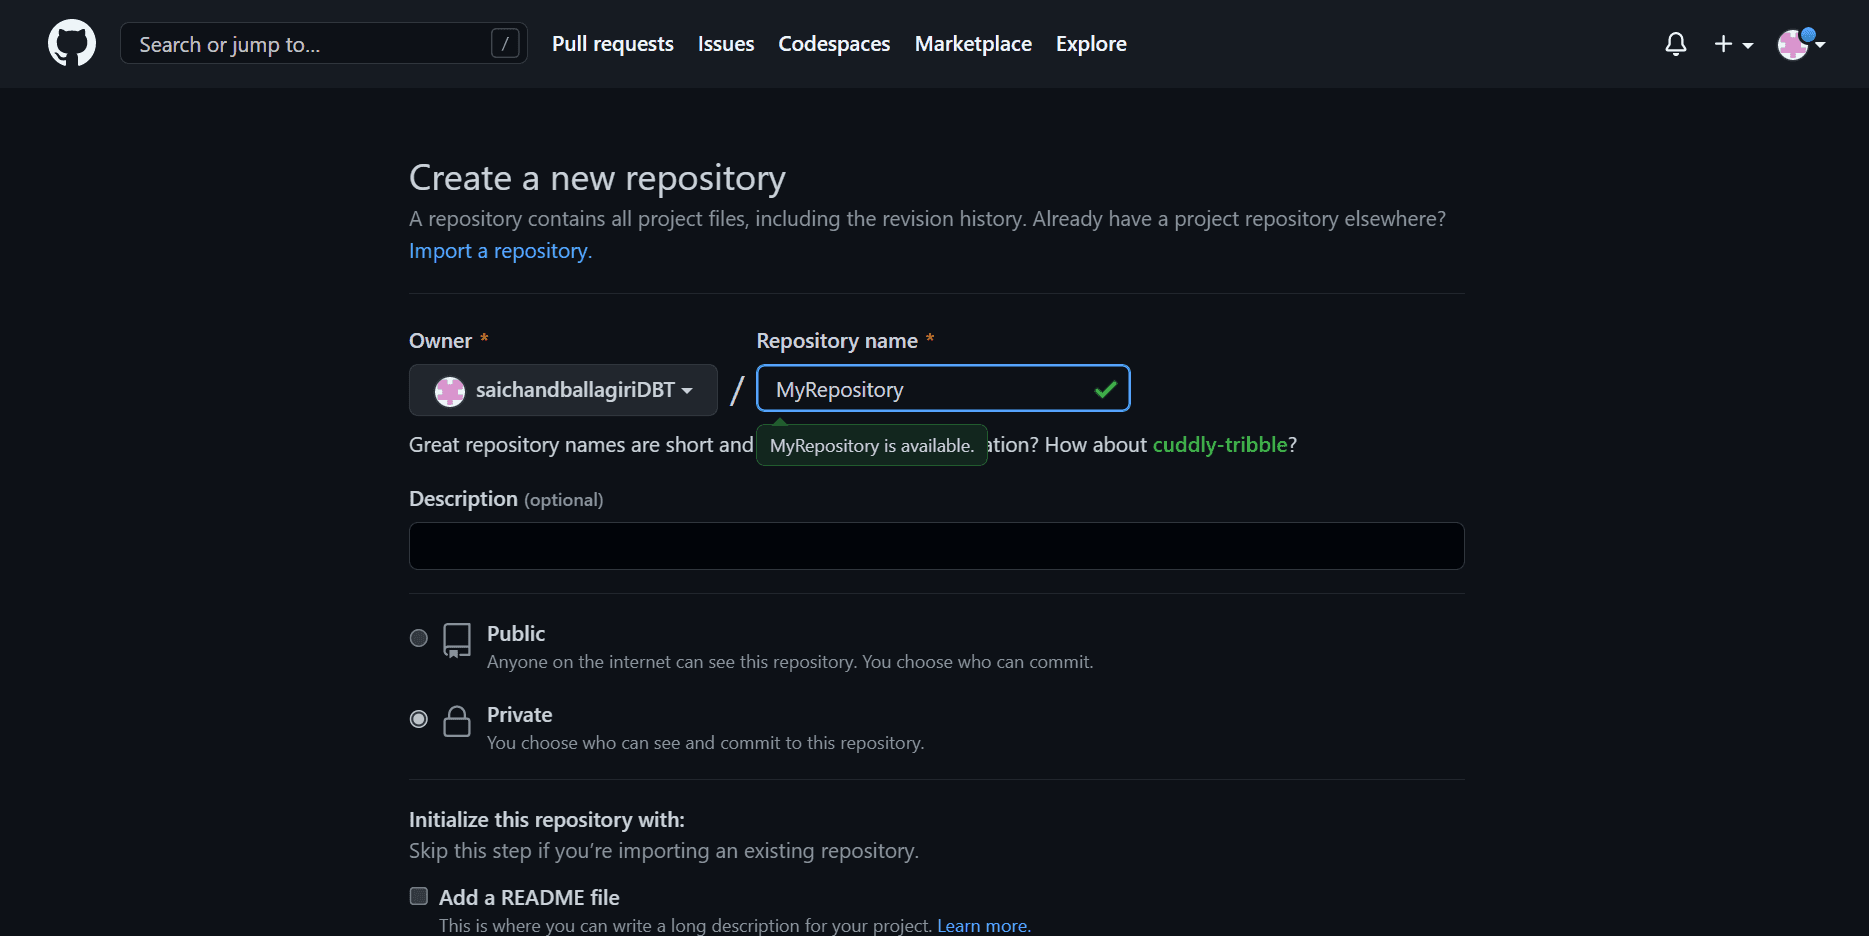Open the notifications bell

point(1676,44)
